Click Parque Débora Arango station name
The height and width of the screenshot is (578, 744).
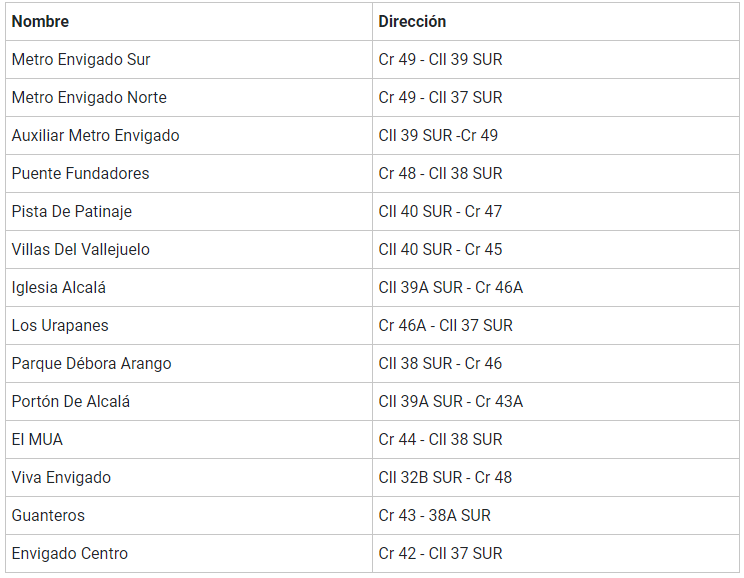(91, 364)
